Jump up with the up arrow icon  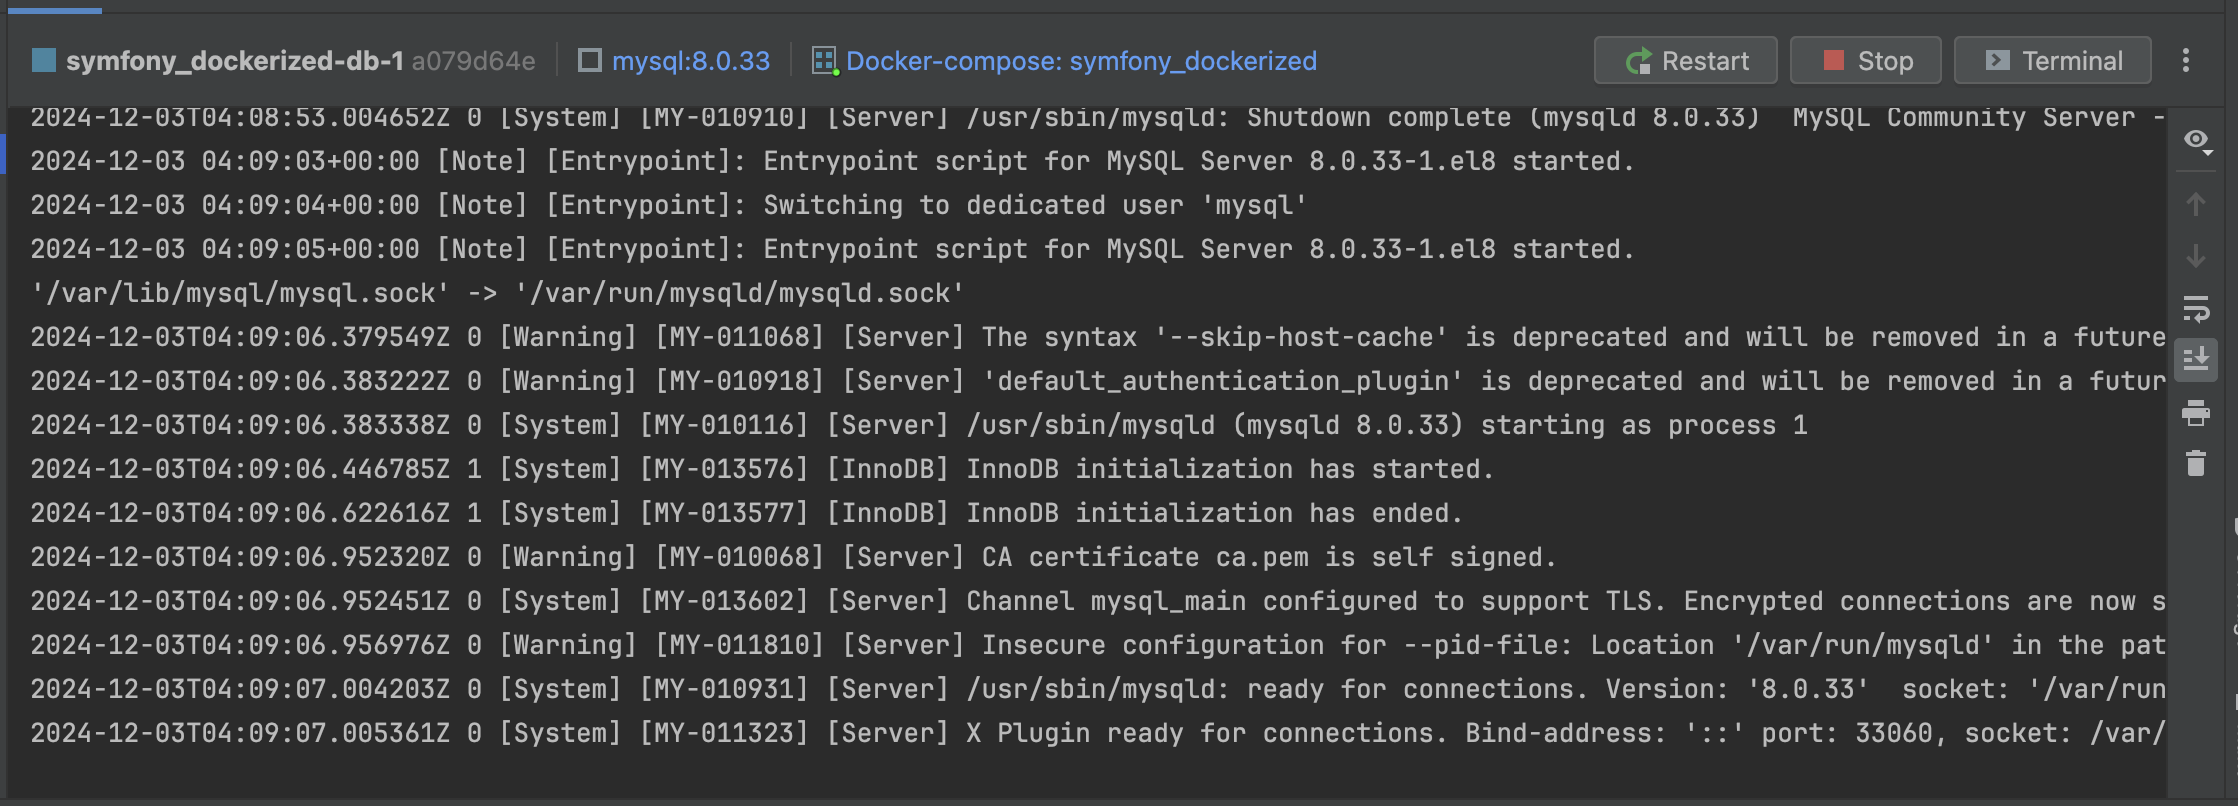[x=2196, y=205]
